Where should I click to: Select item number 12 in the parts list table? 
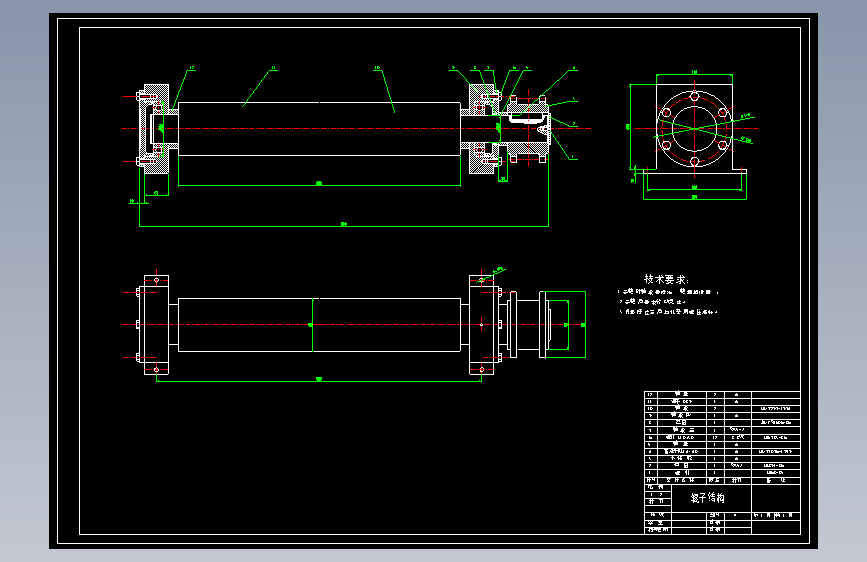tap(650, 394)
